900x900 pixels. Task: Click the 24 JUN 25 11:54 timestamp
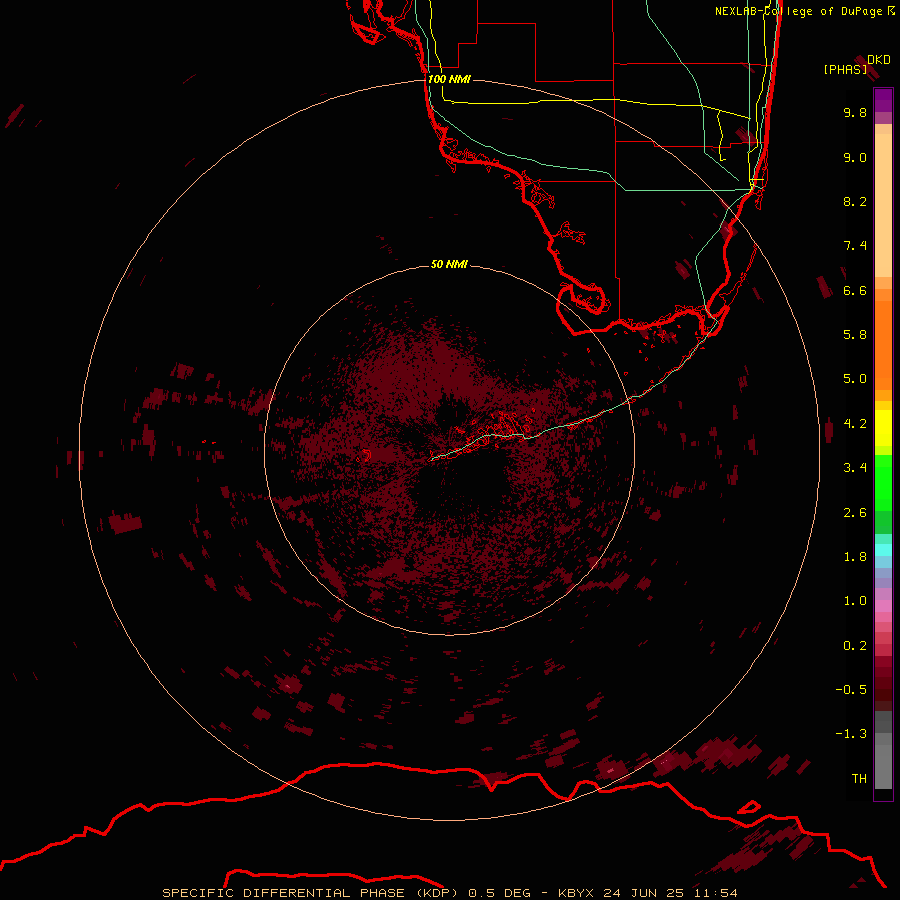pyautogui.click(x=670, y=893)
